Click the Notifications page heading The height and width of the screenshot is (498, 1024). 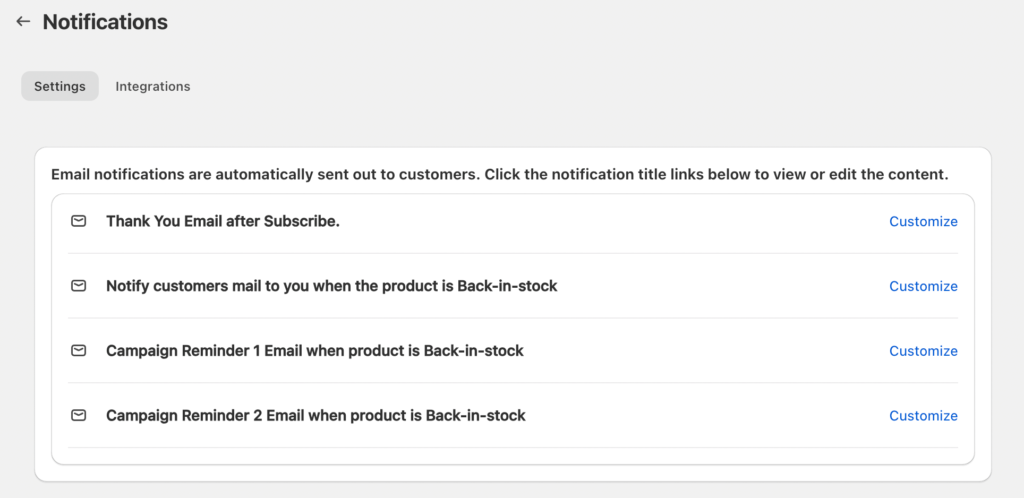coord(105,22)
